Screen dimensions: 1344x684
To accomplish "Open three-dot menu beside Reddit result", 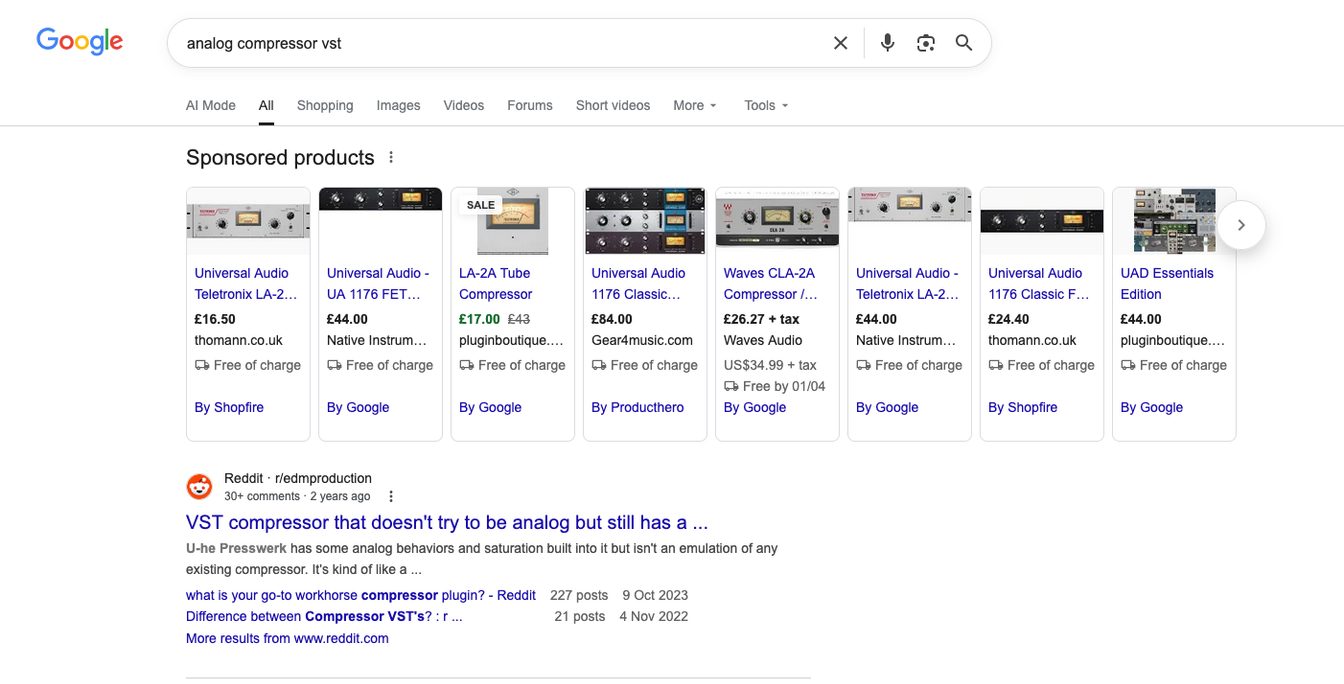I will coord(391,497).
